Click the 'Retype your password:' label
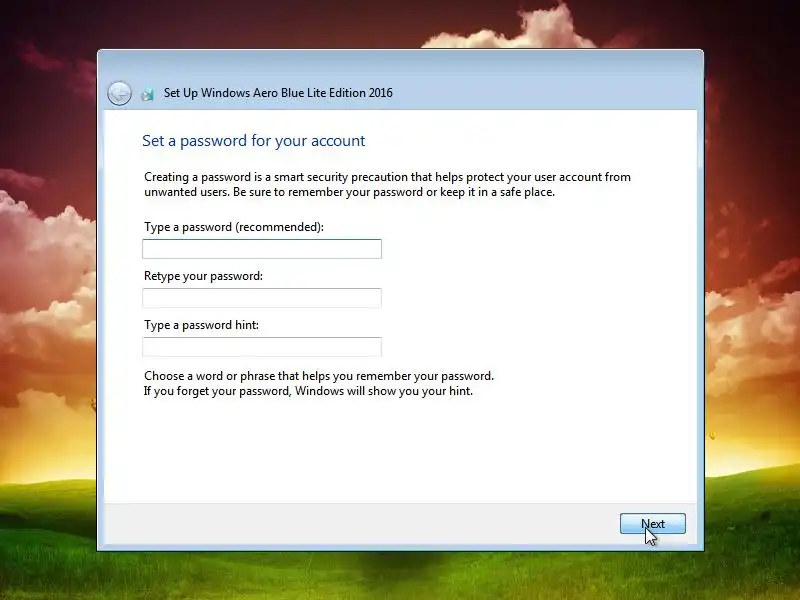Viewport: 800px width, 600px height. click(x=203, y=276)
